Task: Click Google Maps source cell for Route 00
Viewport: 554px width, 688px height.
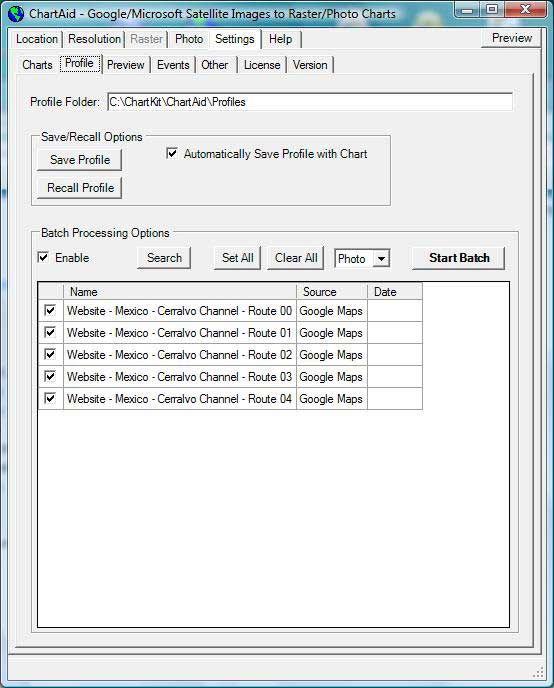Action: point(332,311)
